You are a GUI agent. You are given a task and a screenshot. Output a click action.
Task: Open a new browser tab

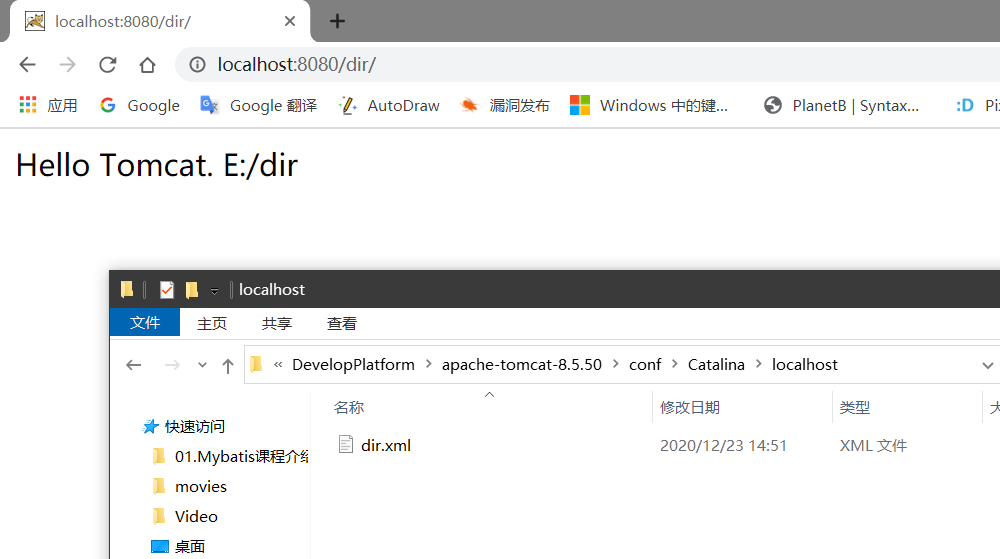(x=337, y=21)
